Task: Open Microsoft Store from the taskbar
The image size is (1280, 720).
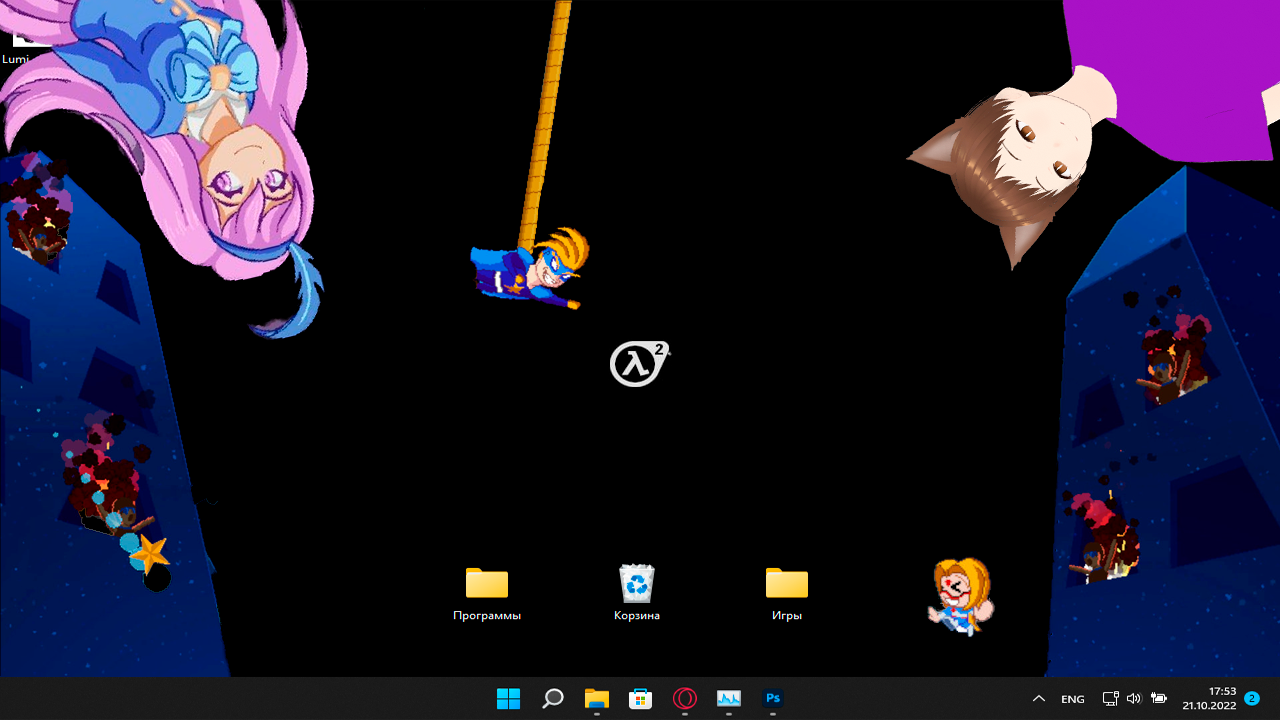Action: [x=641, y=698]
